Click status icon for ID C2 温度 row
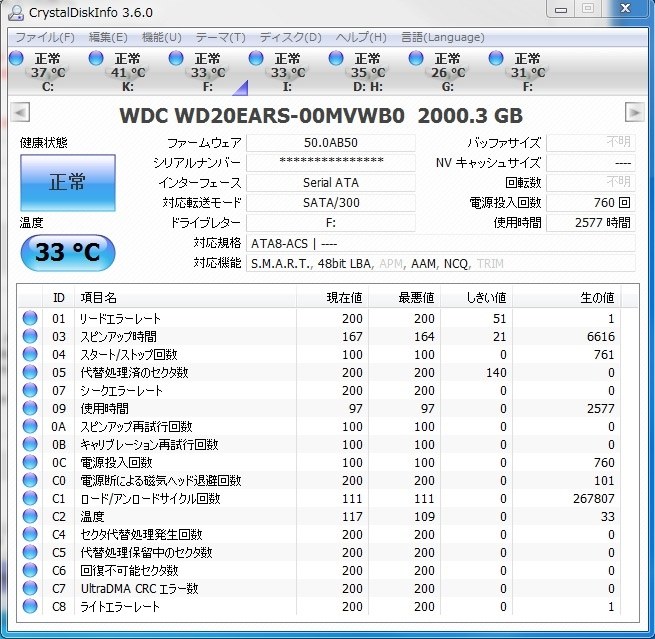The image size is (655, 639). click(x=30, y=516)
